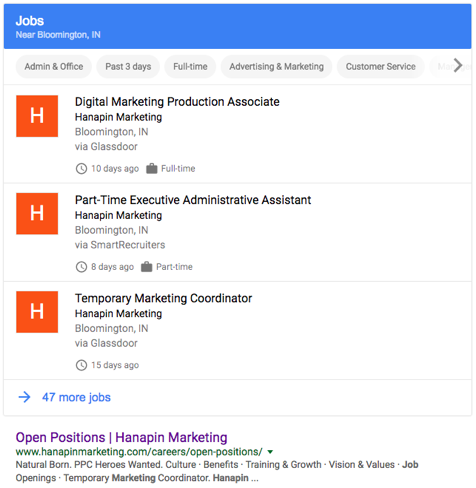Click Bloomington, IN under Digital Marketing Production Associate
The height and width of the screenshot is (488, 476).
pyautogui.click(x=111, y=132)
